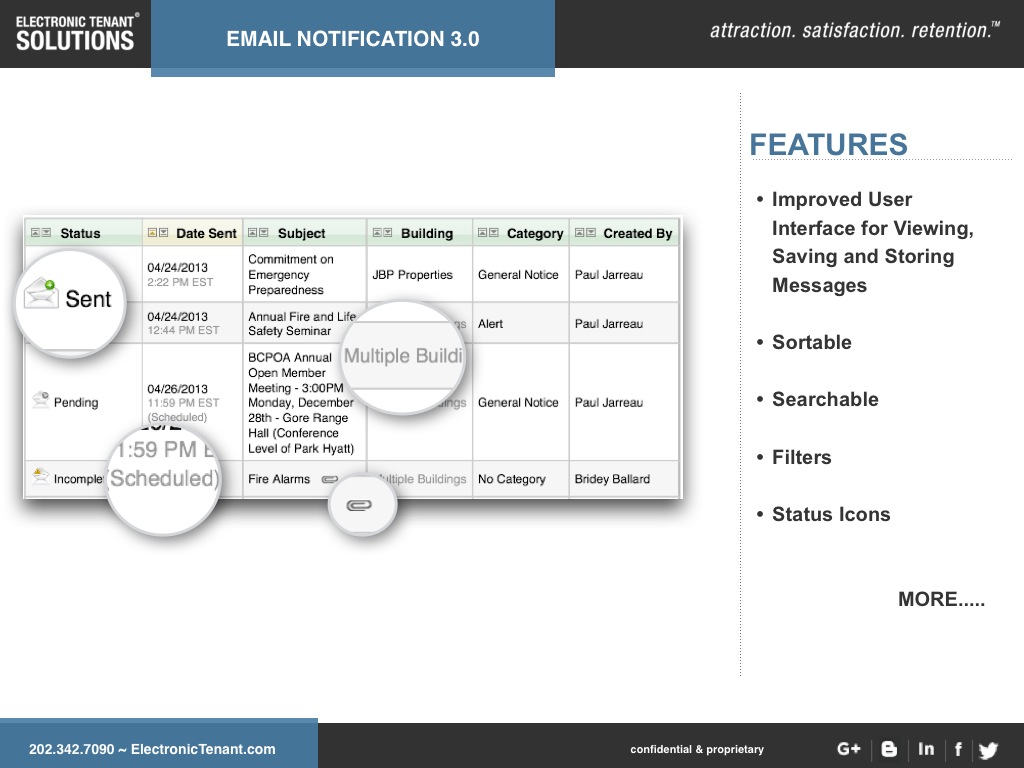This screenshot has height=768, width=1024.
Task: Click the Google+ icon in footer
Action: point(849,749)
